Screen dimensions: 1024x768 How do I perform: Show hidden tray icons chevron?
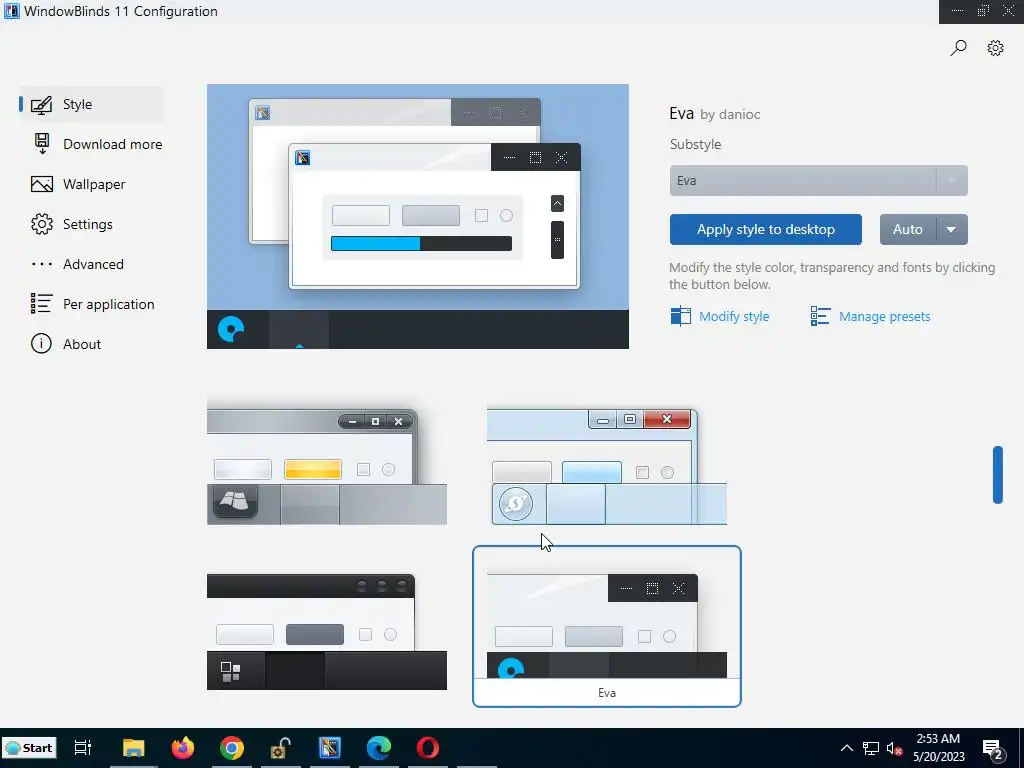click(846, 748)
